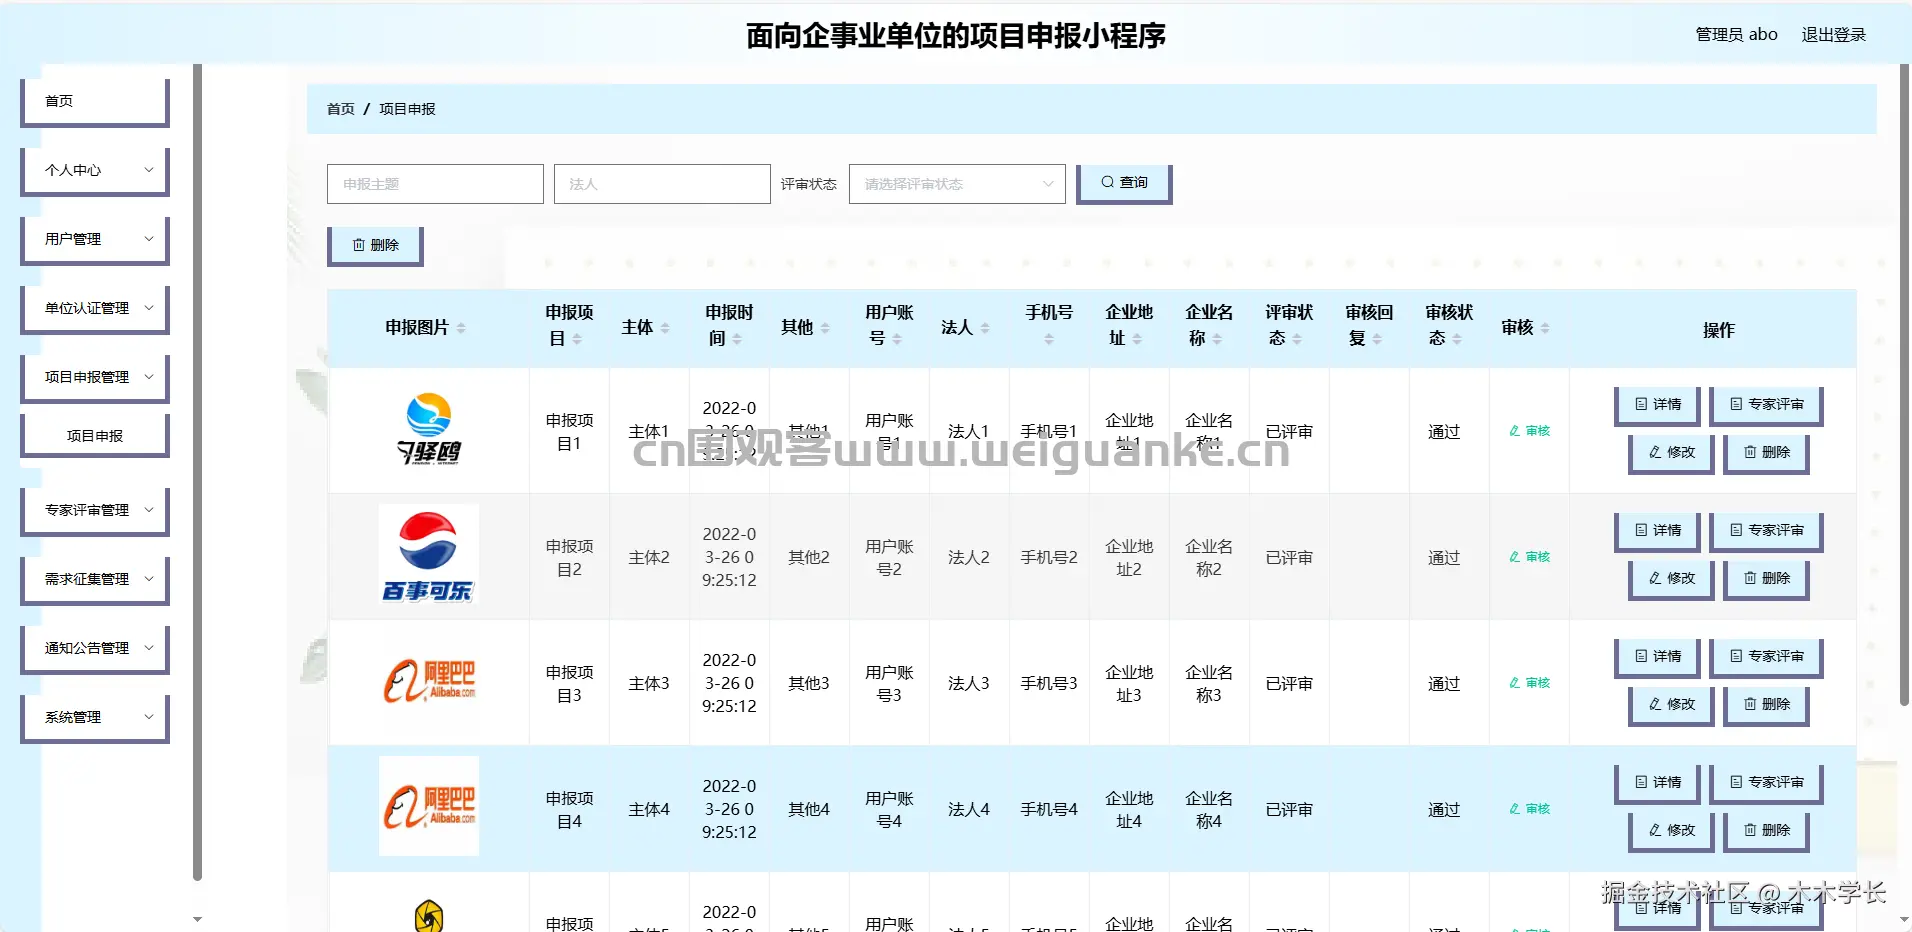Screen dimensions: 1912x932
Task: Sort by 法人 column sort arrows
Action: point(985,328)
